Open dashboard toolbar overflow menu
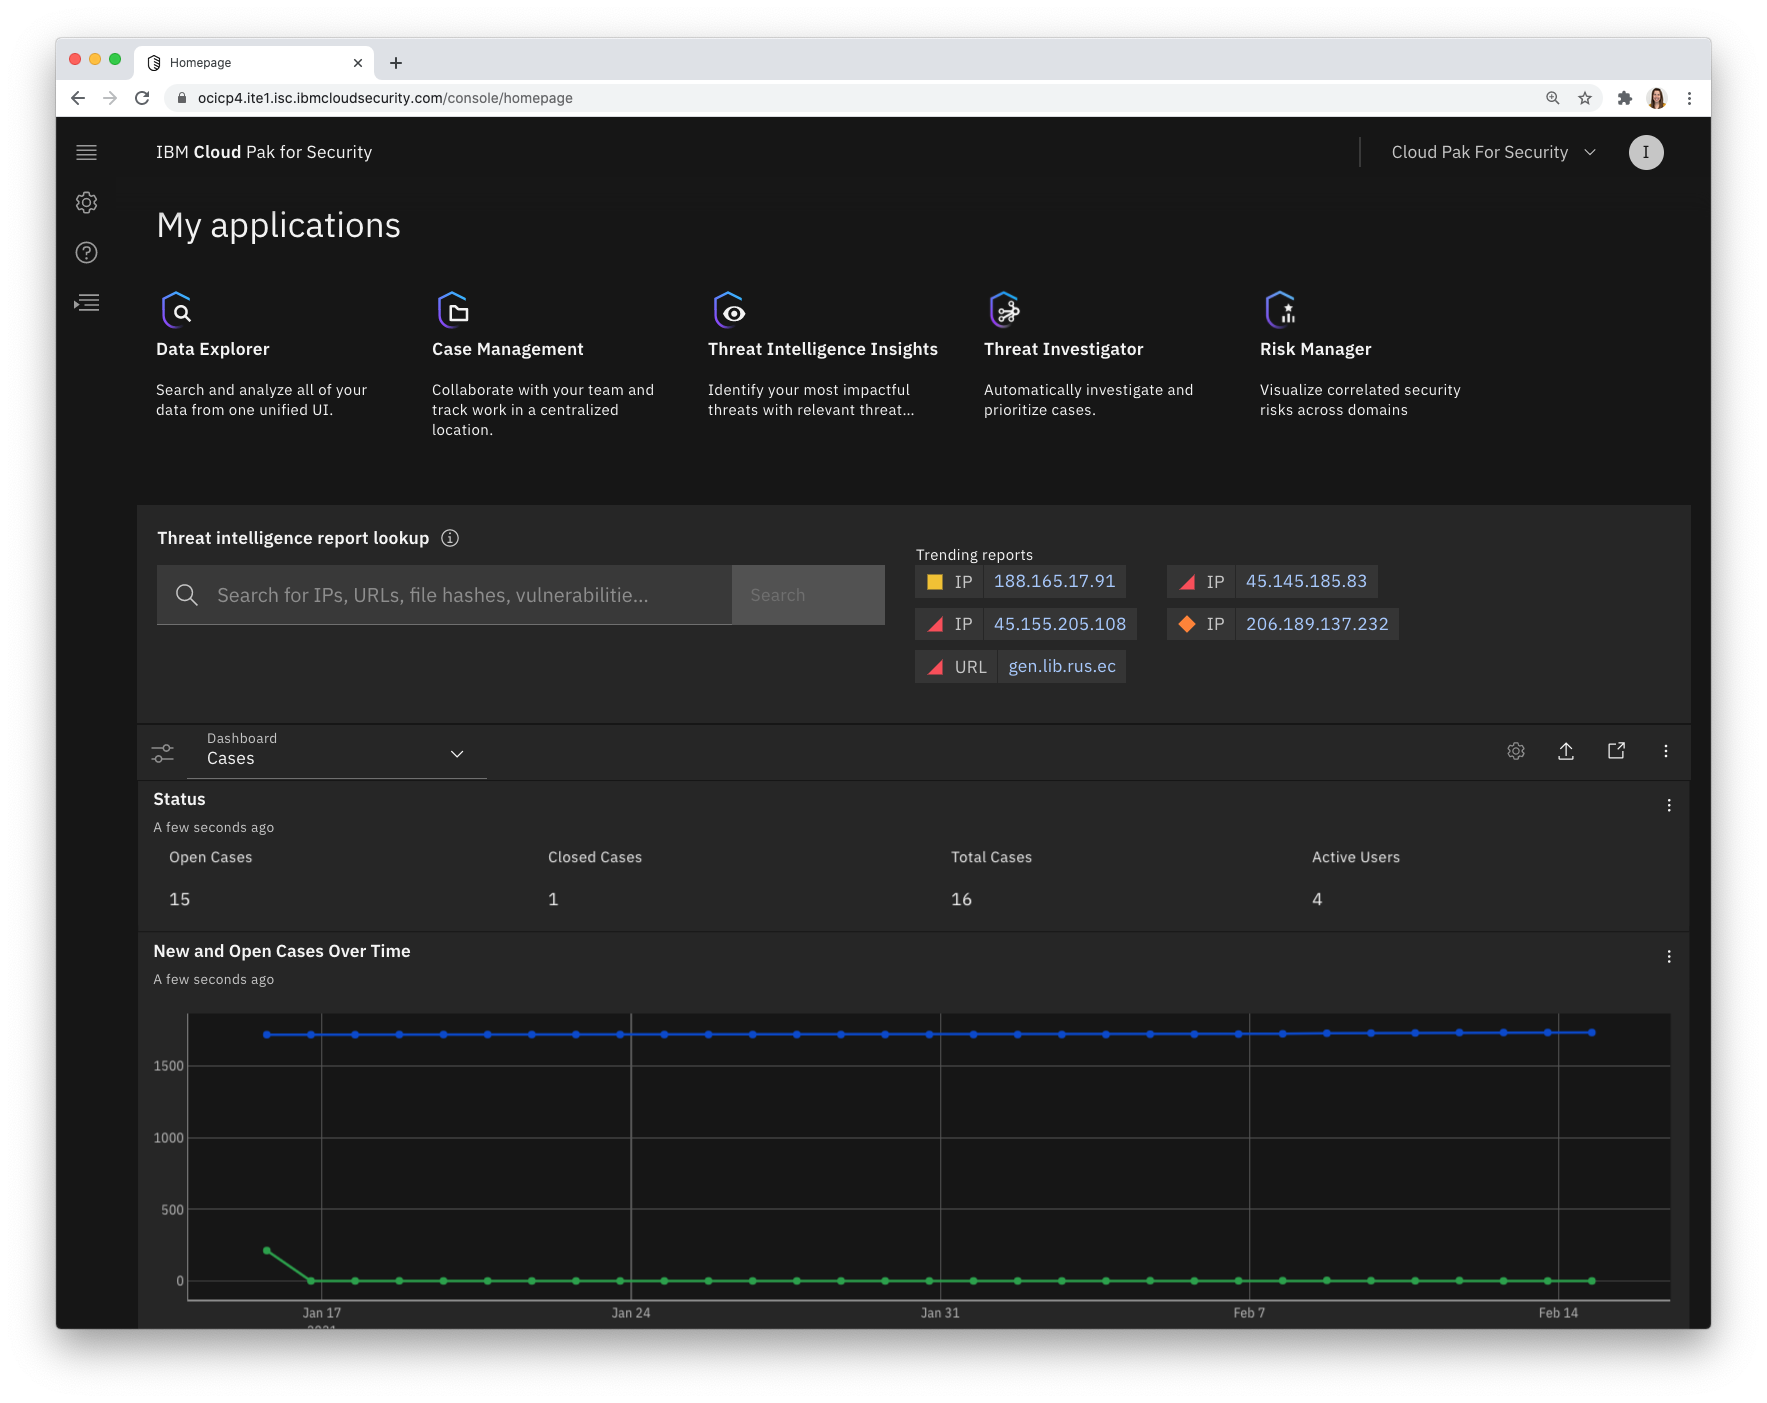 click(x=1666, y=751)
